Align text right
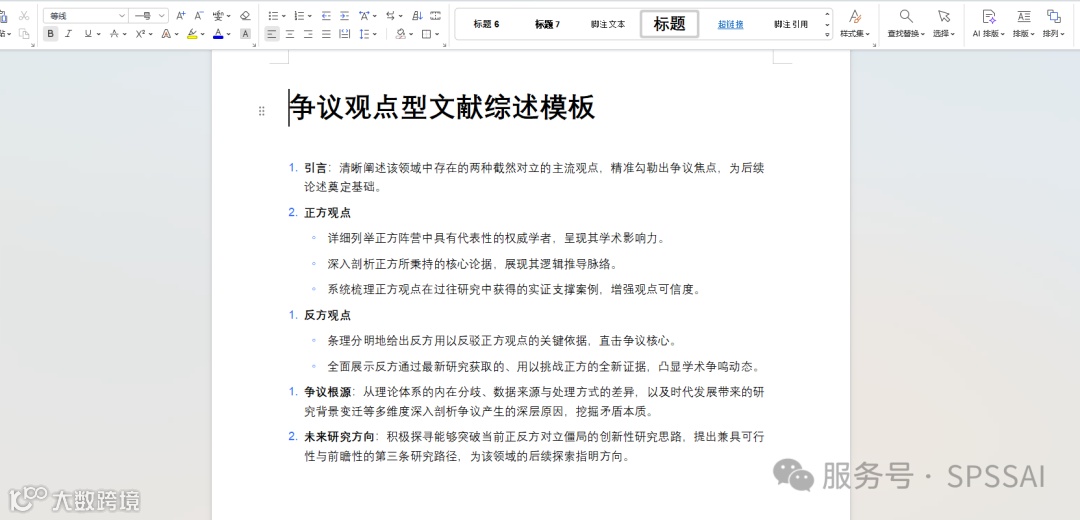This screenshot has height=520, width=1080. pos(308,34)
